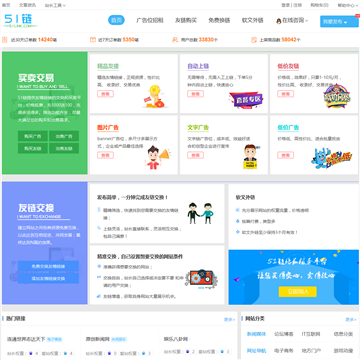Select the highlighted 首页 nav pill
Screen dimensions: 360x360
[116, 20]
